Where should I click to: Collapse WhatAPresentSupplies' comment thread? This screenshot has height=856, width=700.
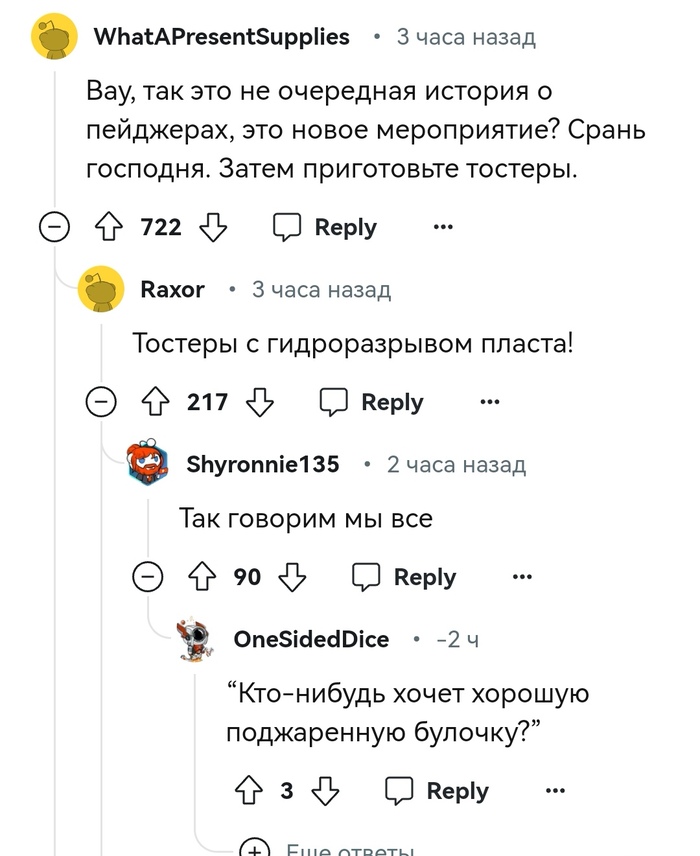coord(53,228)
